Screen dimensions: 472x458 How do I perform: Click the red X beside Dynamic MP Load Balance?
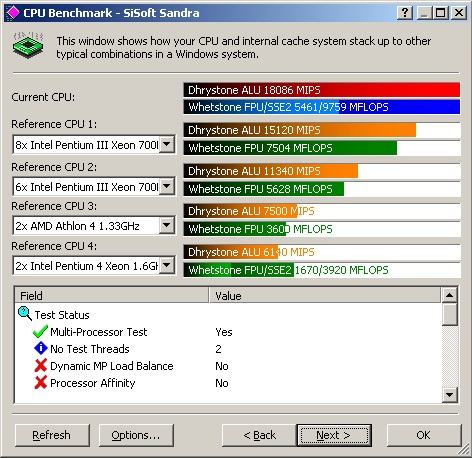tap(41, 366)
